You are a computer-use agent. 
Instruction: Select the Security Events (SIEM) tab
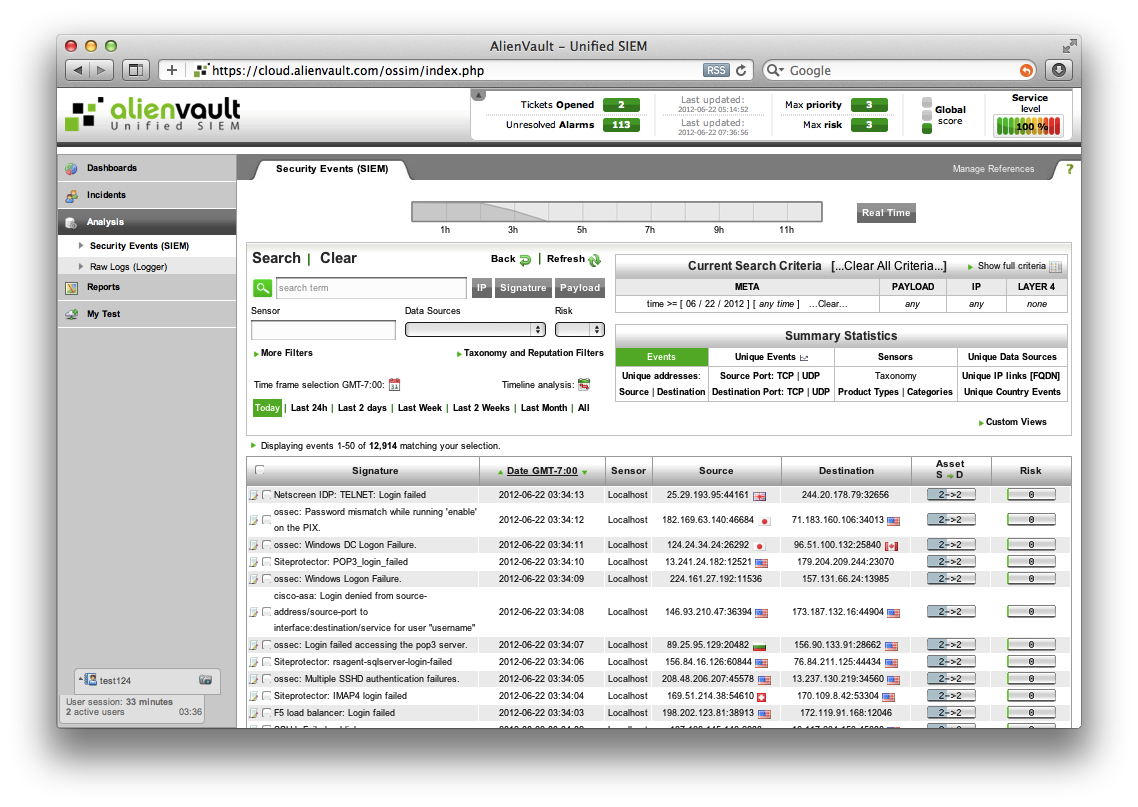[x=332, y=169]
